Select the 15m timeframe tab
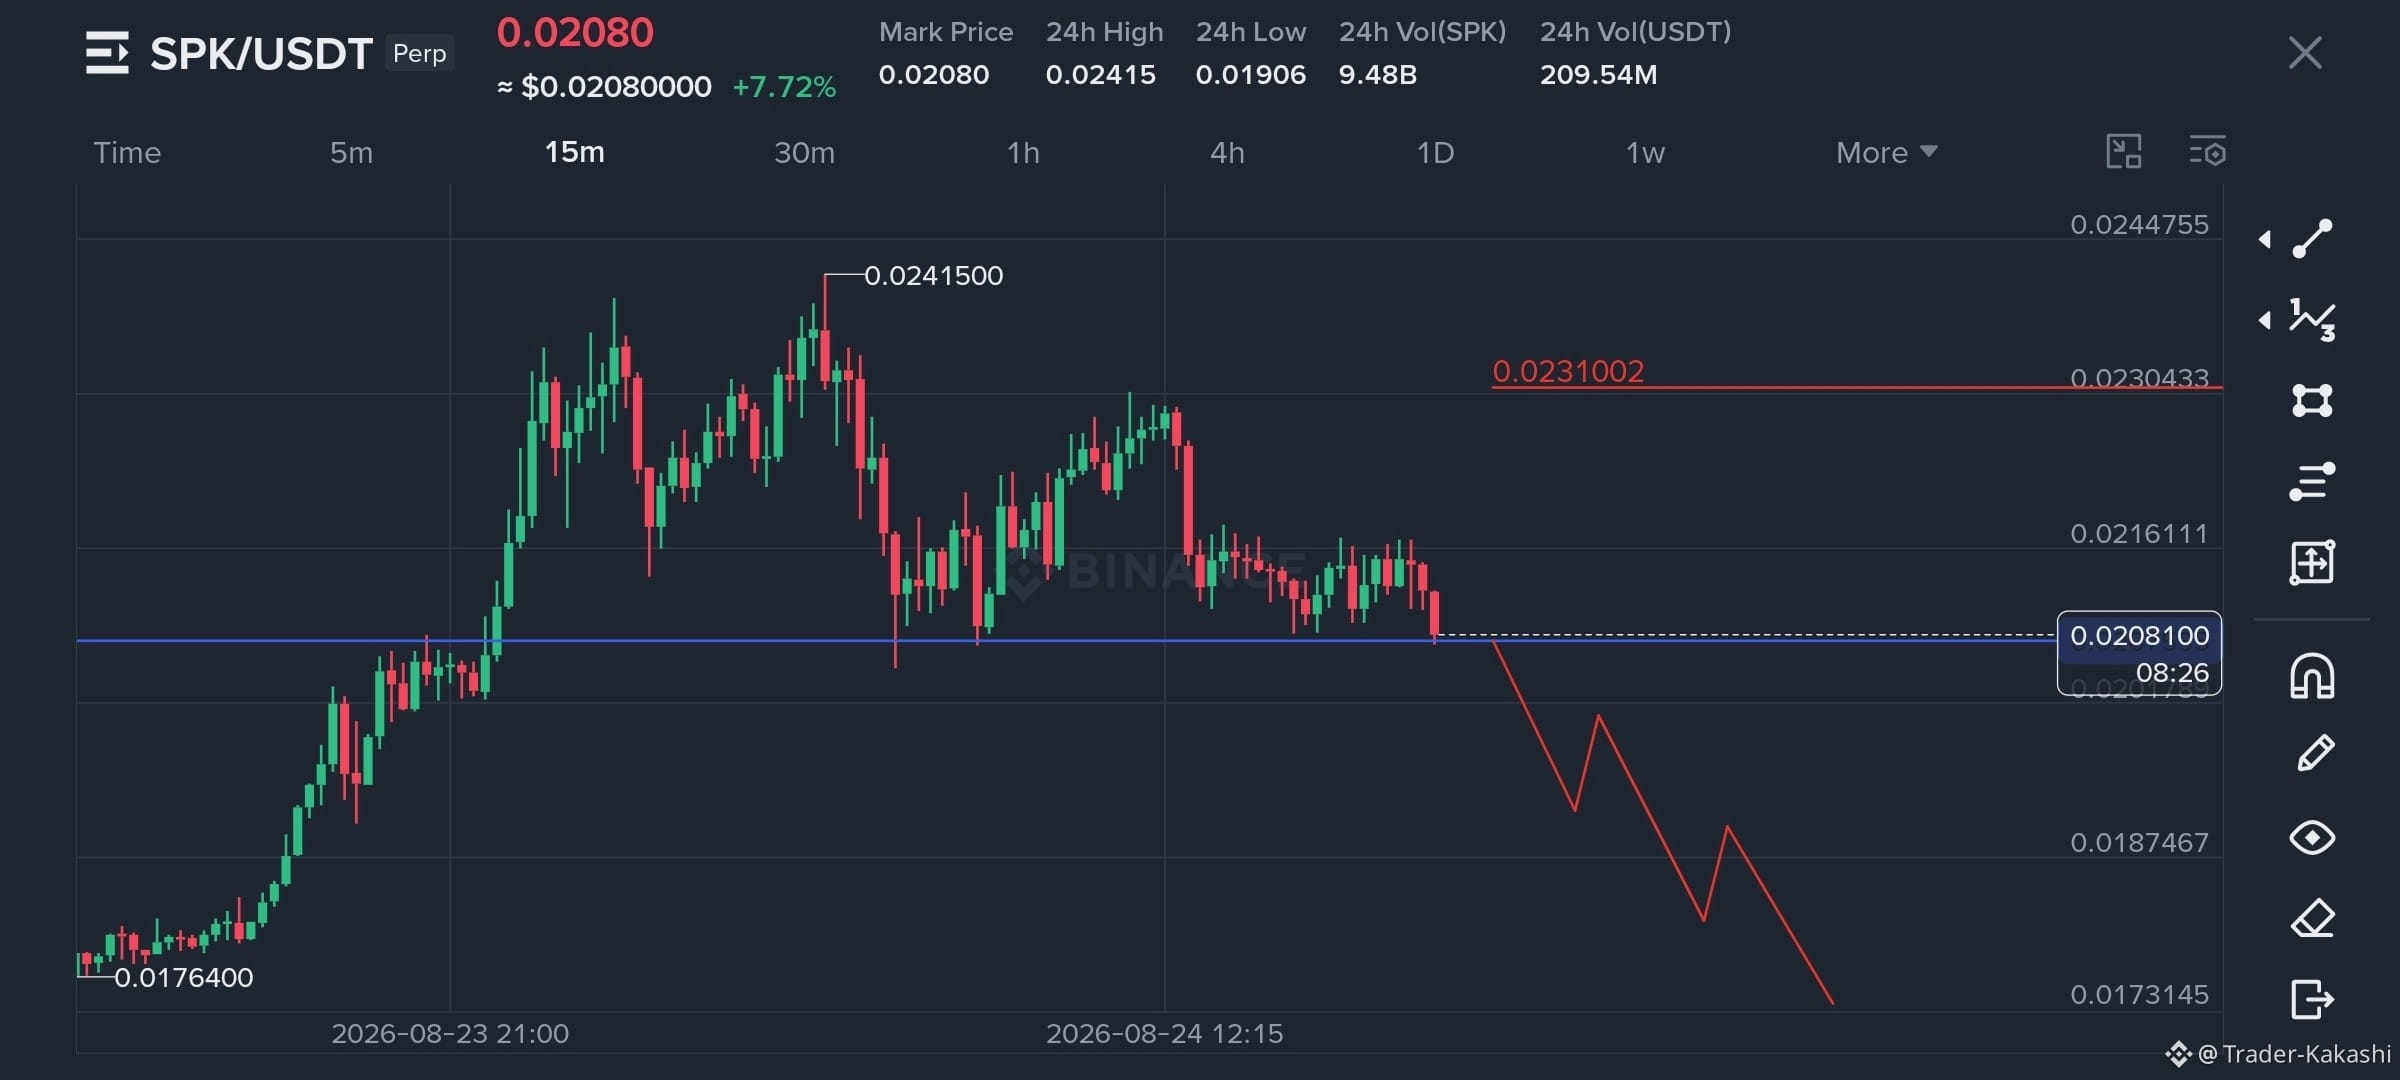This screenshot has height=1080, width=2400. [574, 152]
